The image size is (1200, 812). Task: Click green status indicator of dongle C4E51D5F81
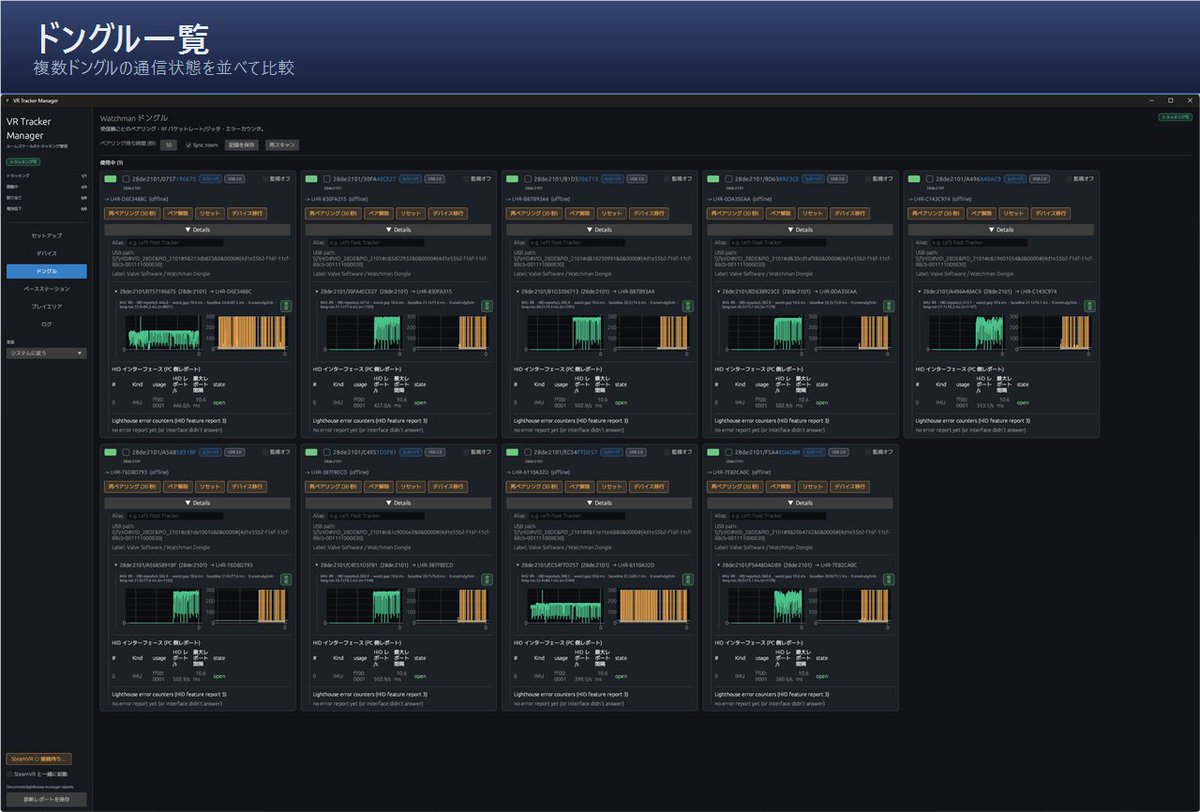[312, 453]
